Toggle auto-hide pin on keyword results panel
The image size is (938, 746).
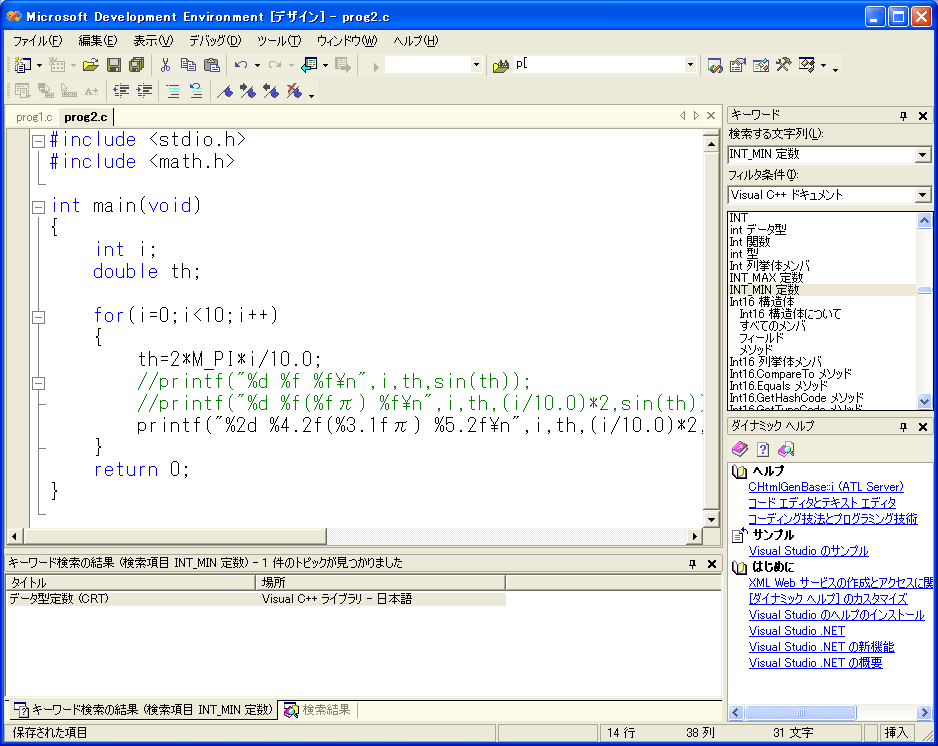(692, 564)
